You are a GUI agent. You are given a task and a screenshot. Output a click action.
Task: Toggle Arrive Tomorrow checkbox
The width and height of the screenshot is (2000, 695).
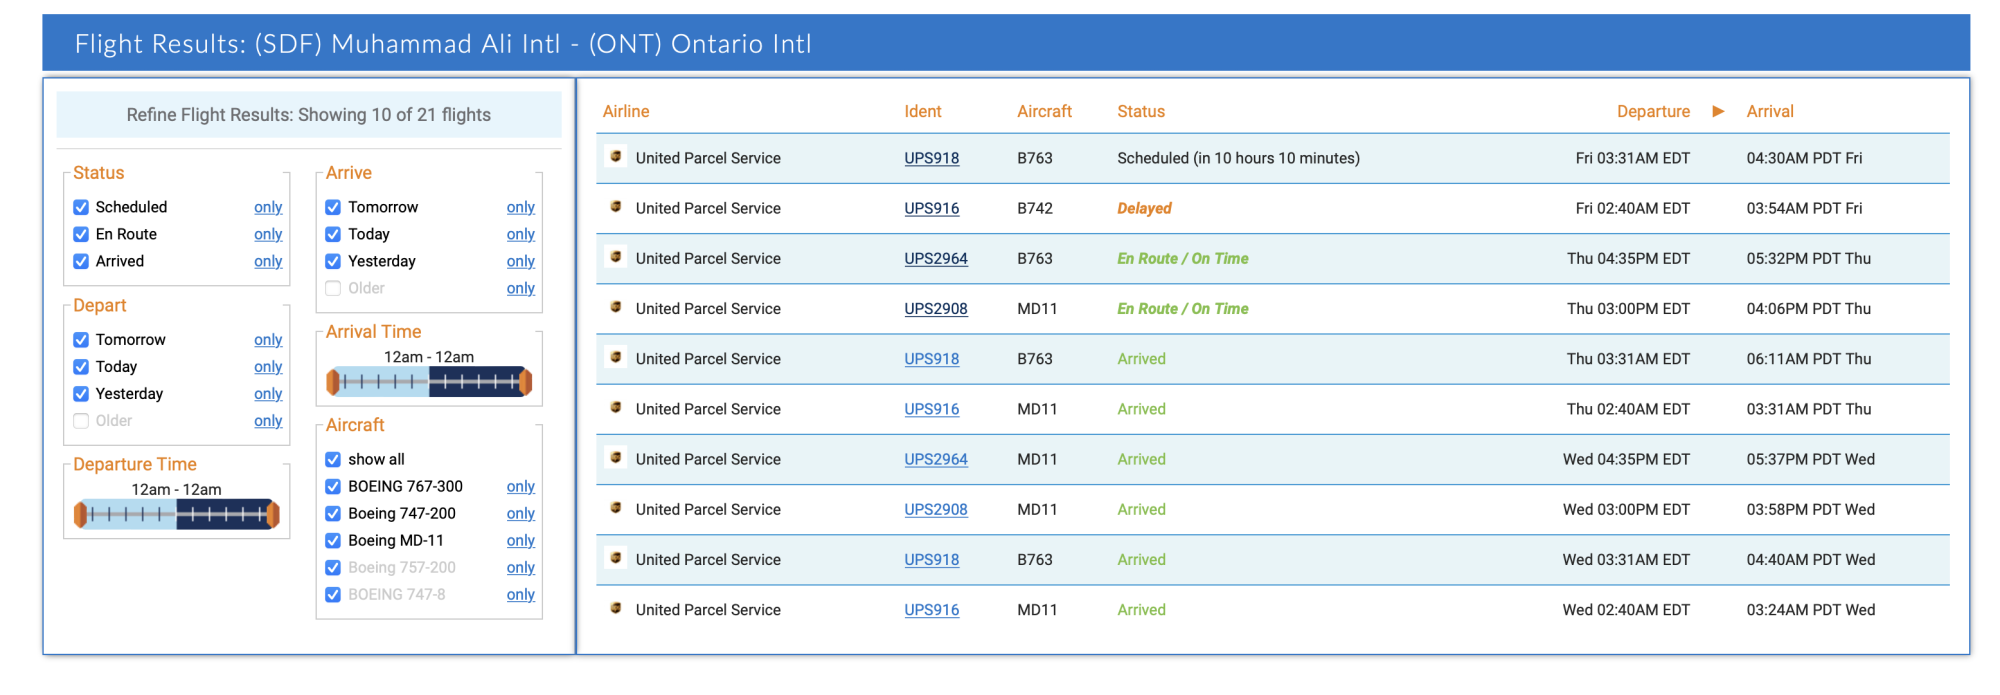click(333, 207)
